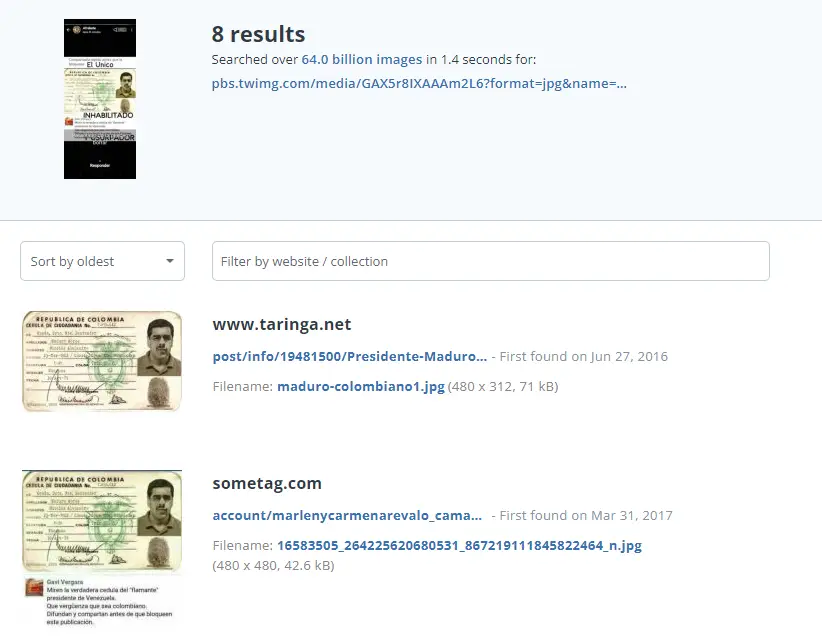Open the pbs.twimg.com source image URL
Viewport: 822px width, 637px height.
click(x=419, y=84)
